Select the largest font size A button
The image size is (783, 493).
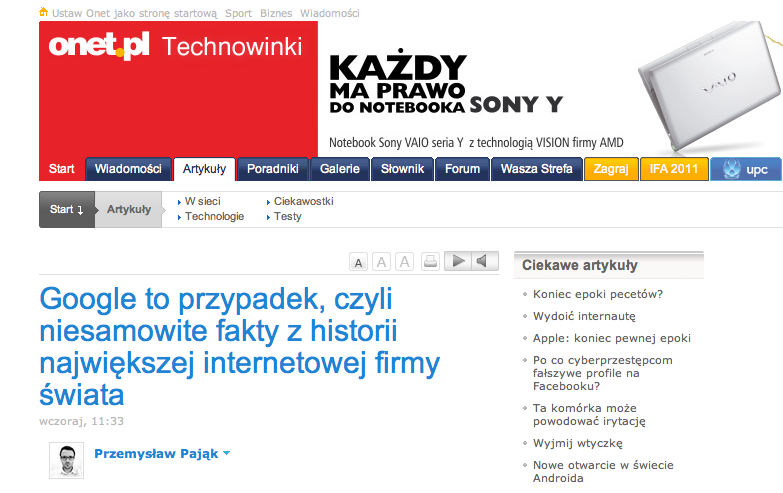pyautogui.click(x=404, y=262)
